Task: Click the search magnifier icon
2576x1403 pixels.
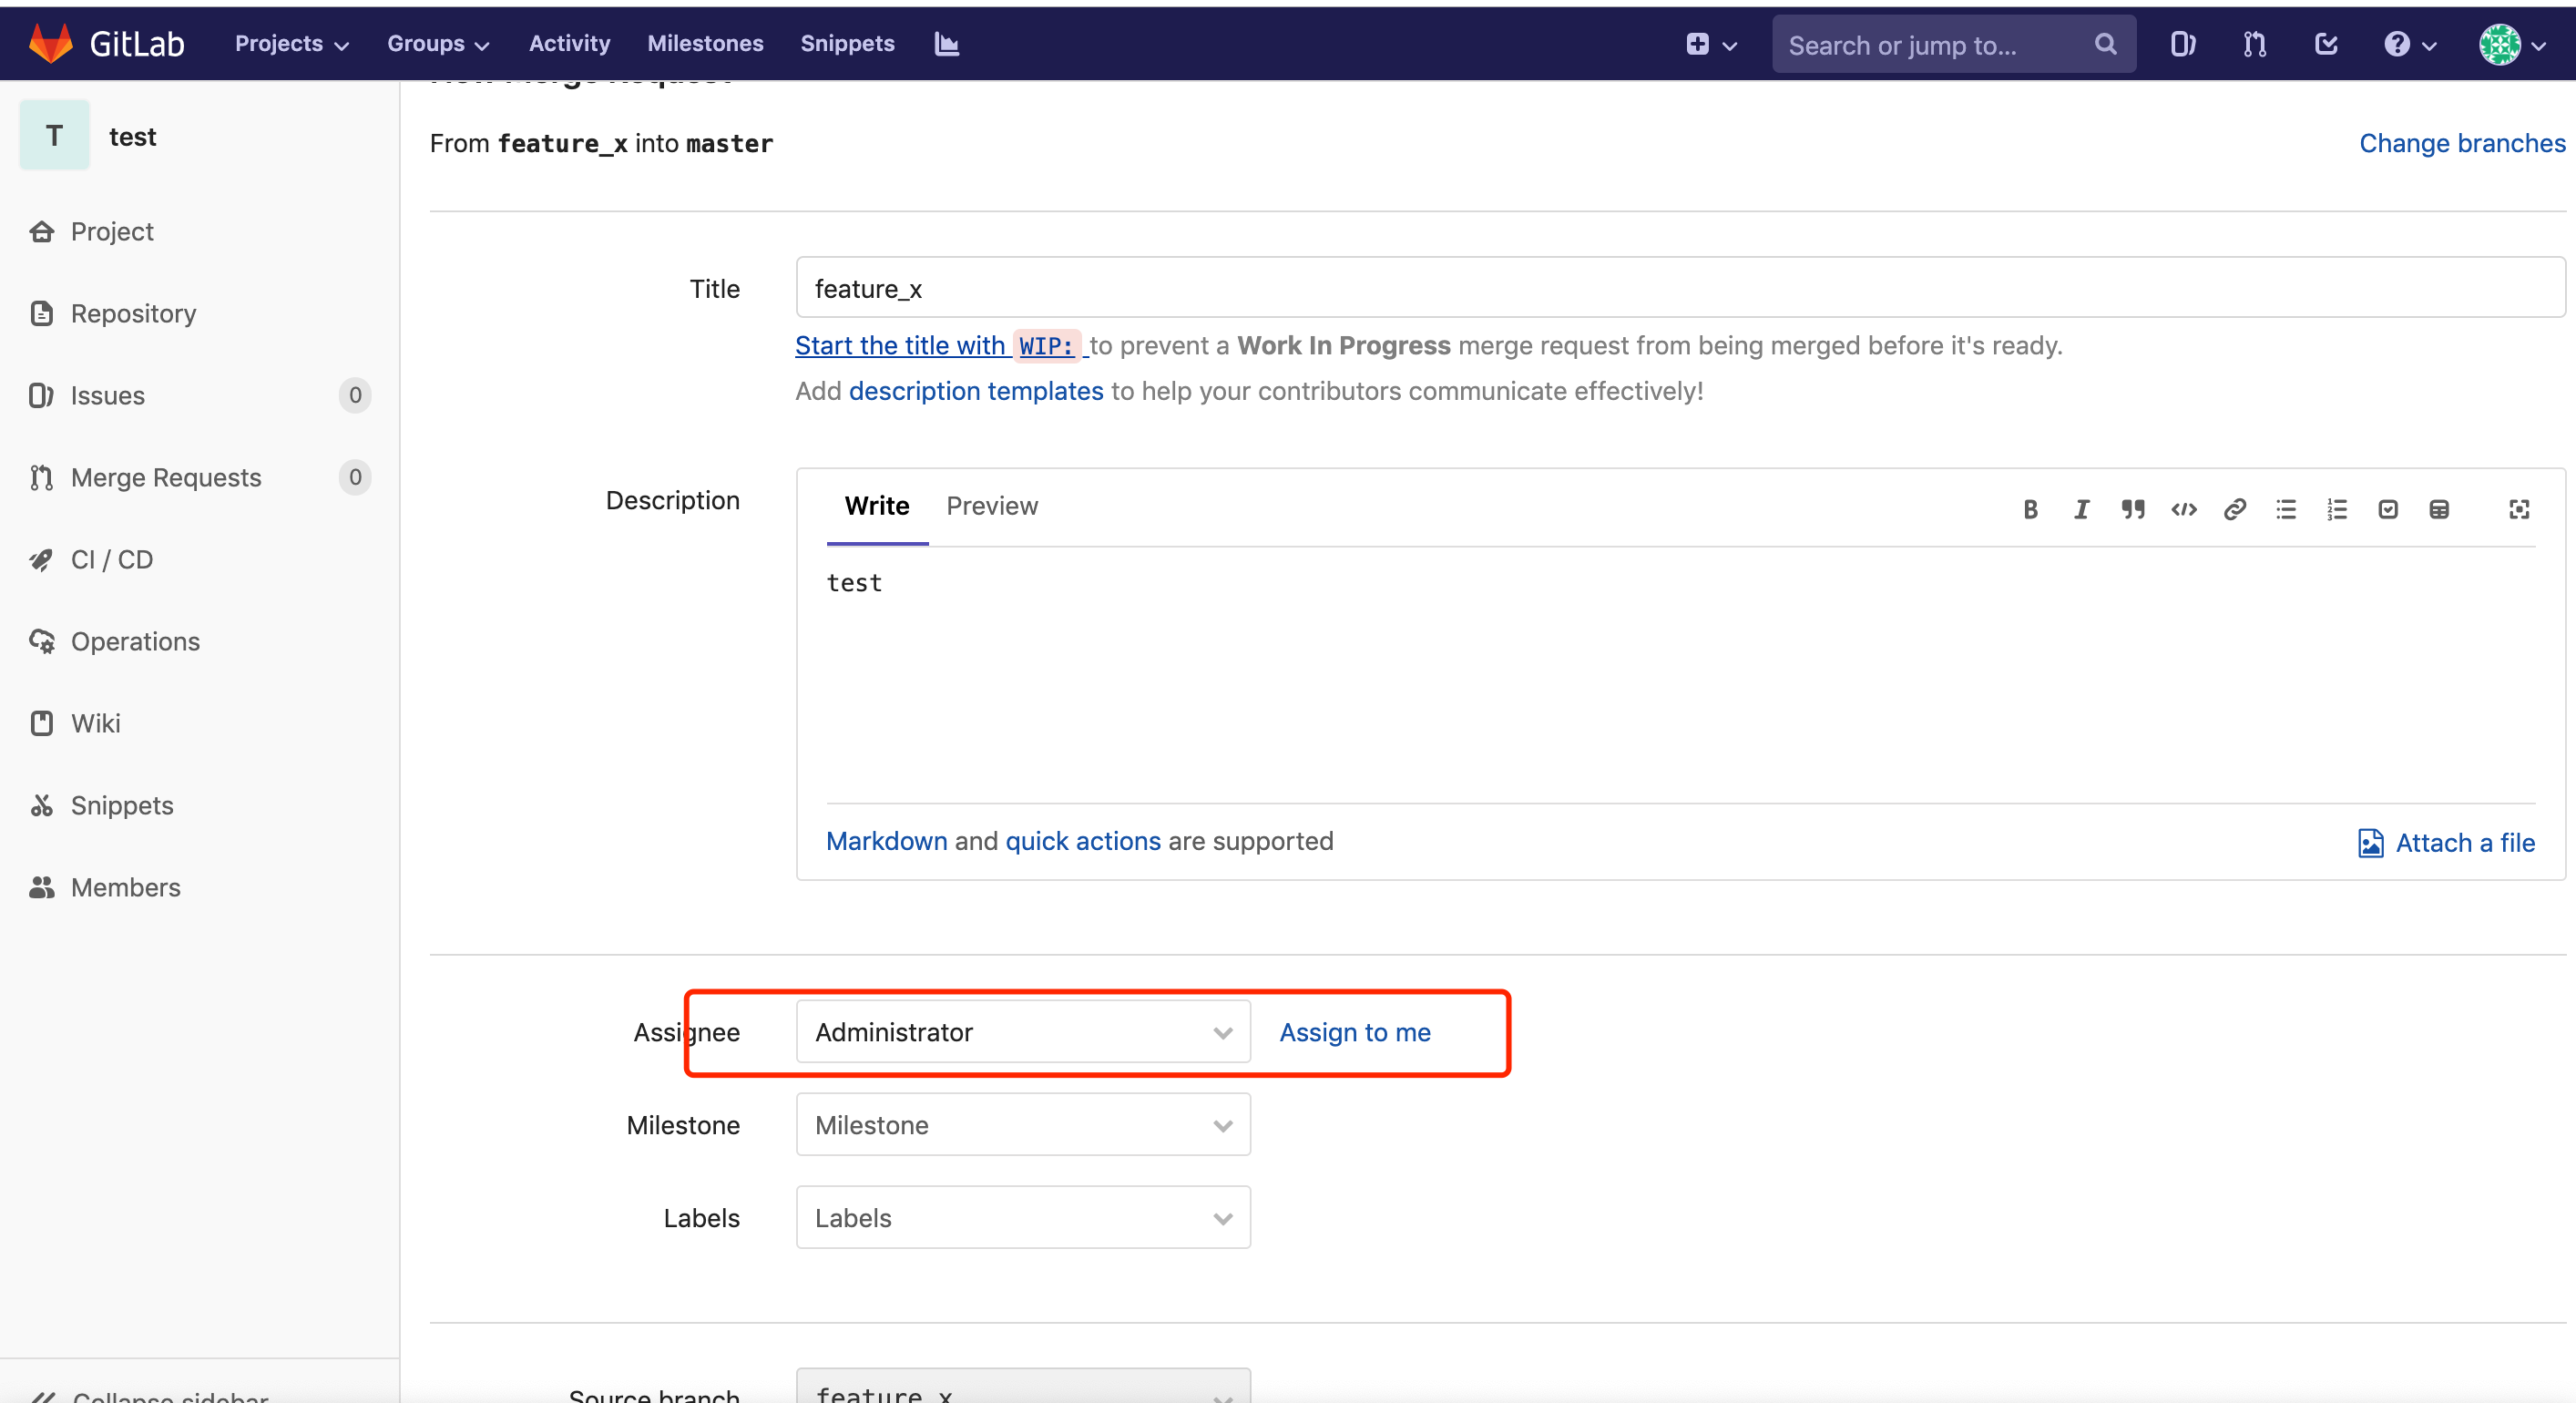Action: 2105,44
